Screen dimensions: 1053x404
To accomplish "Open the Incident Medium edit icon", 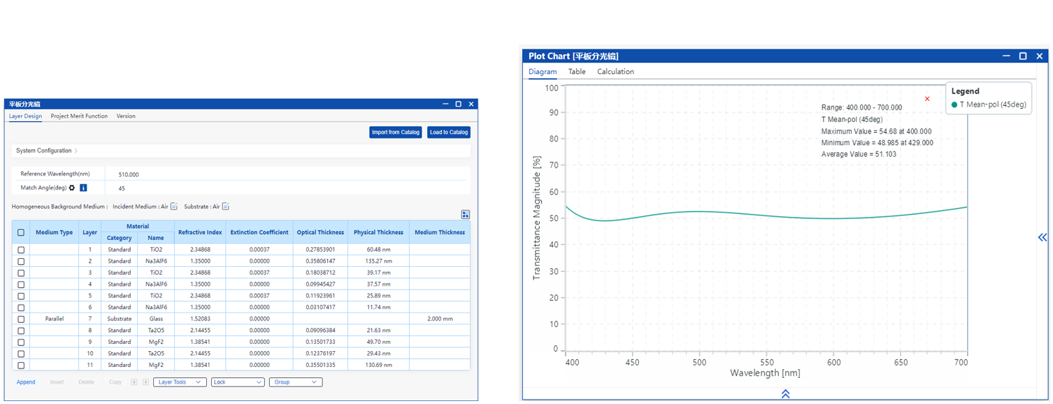I will click(174, 207).
